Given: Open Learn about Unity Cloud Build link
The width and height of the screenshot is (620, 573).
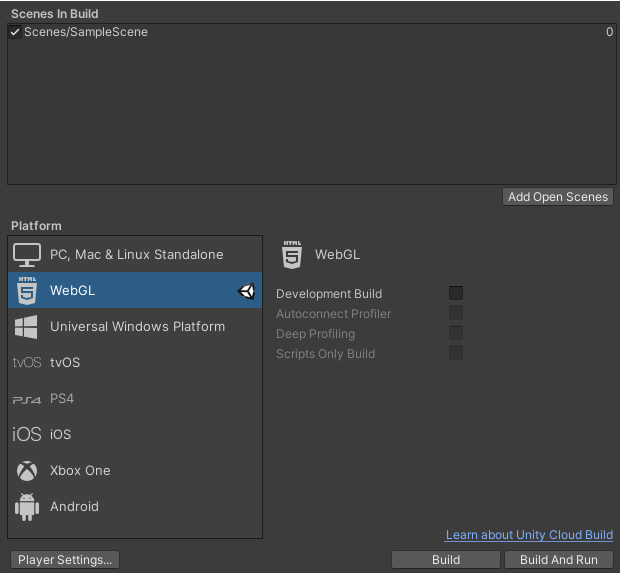Looking at the screenshot, I should pos(529,535).
